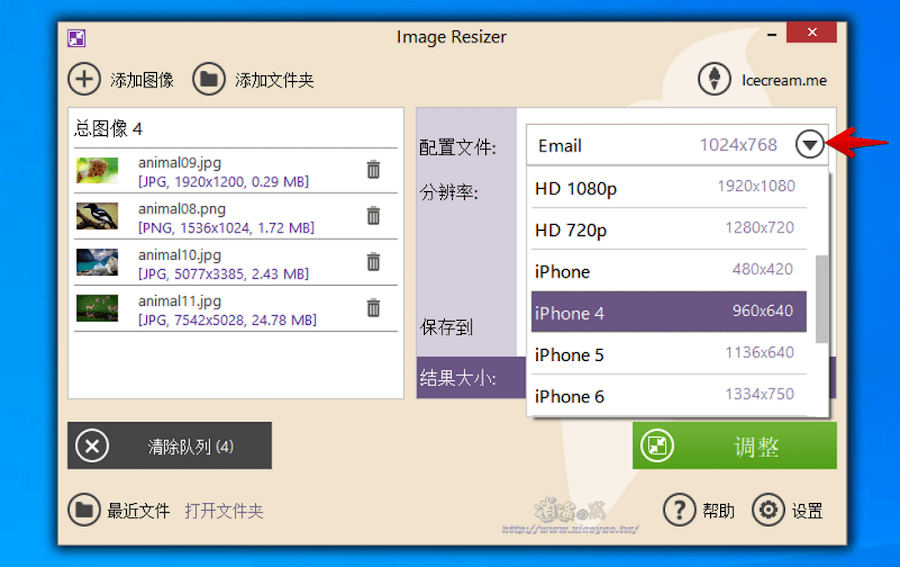Minimize the Image Resizer window
The width and height of the screenshot is (900, 567).
[772, 34]
